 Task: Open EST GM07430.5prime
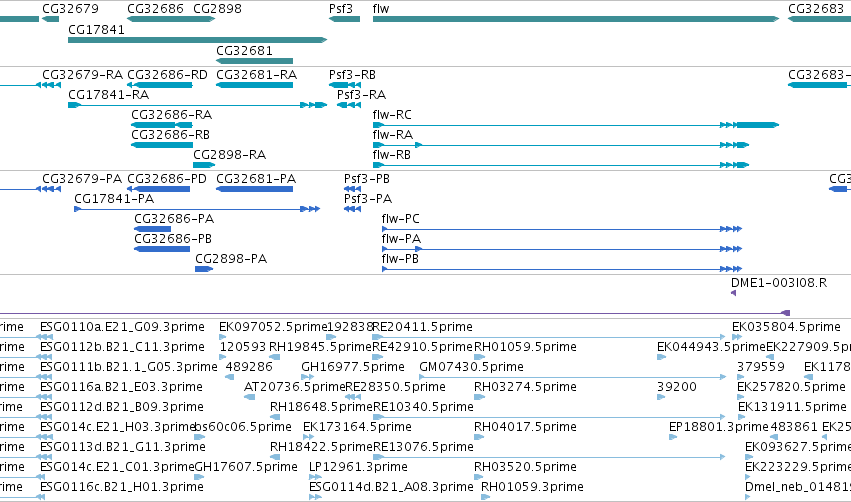pyautogui.click(x=471, y=367)
